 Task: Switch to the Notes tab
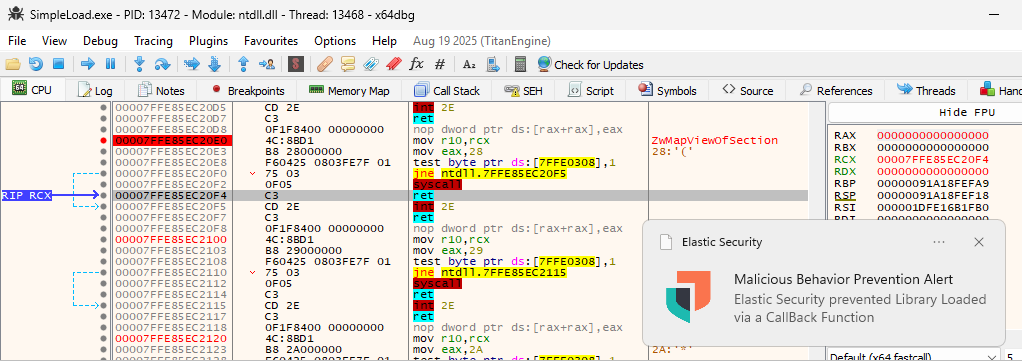click(x=161, y=91)
